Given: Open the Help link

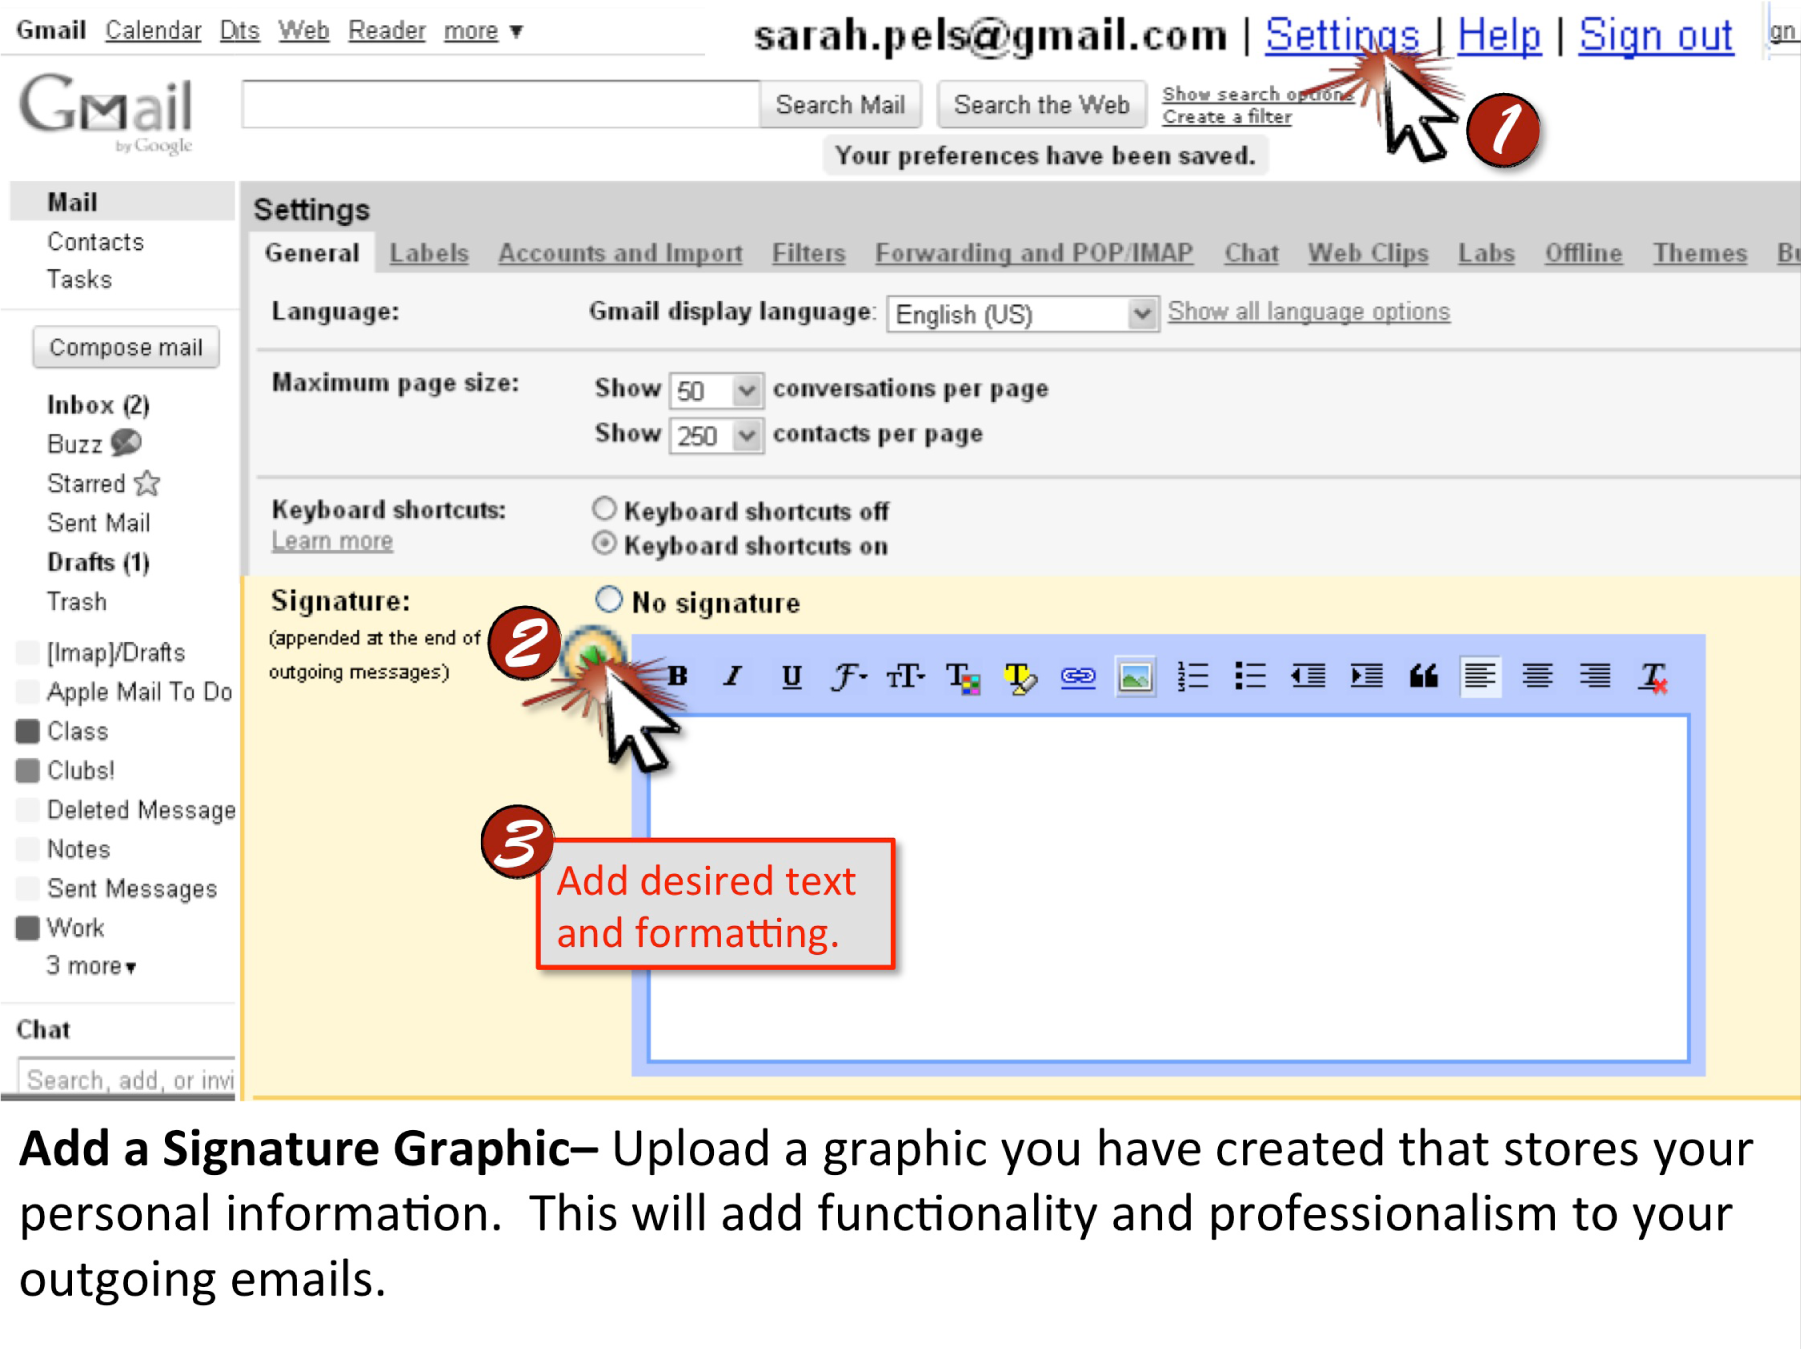Looking at the screenshot, I should tap(1498, 36).
